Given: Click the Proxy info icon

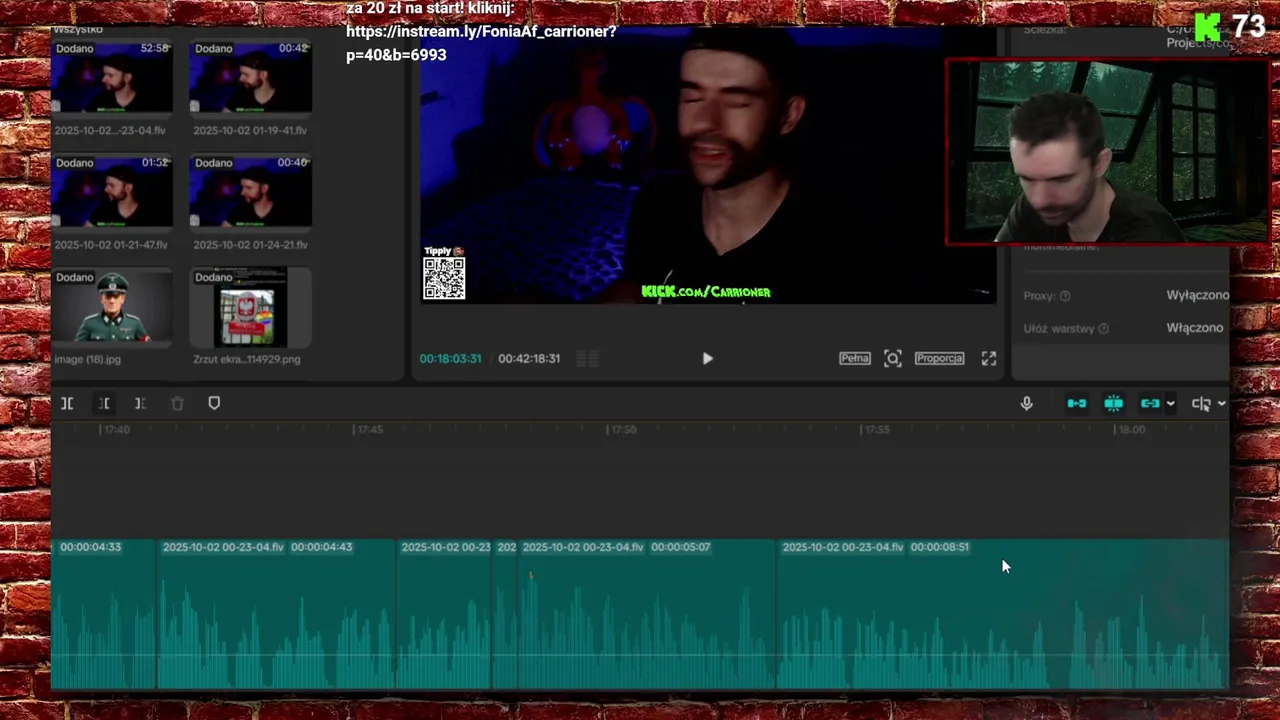Looking at the screenshot, I should pos(1065,296).
